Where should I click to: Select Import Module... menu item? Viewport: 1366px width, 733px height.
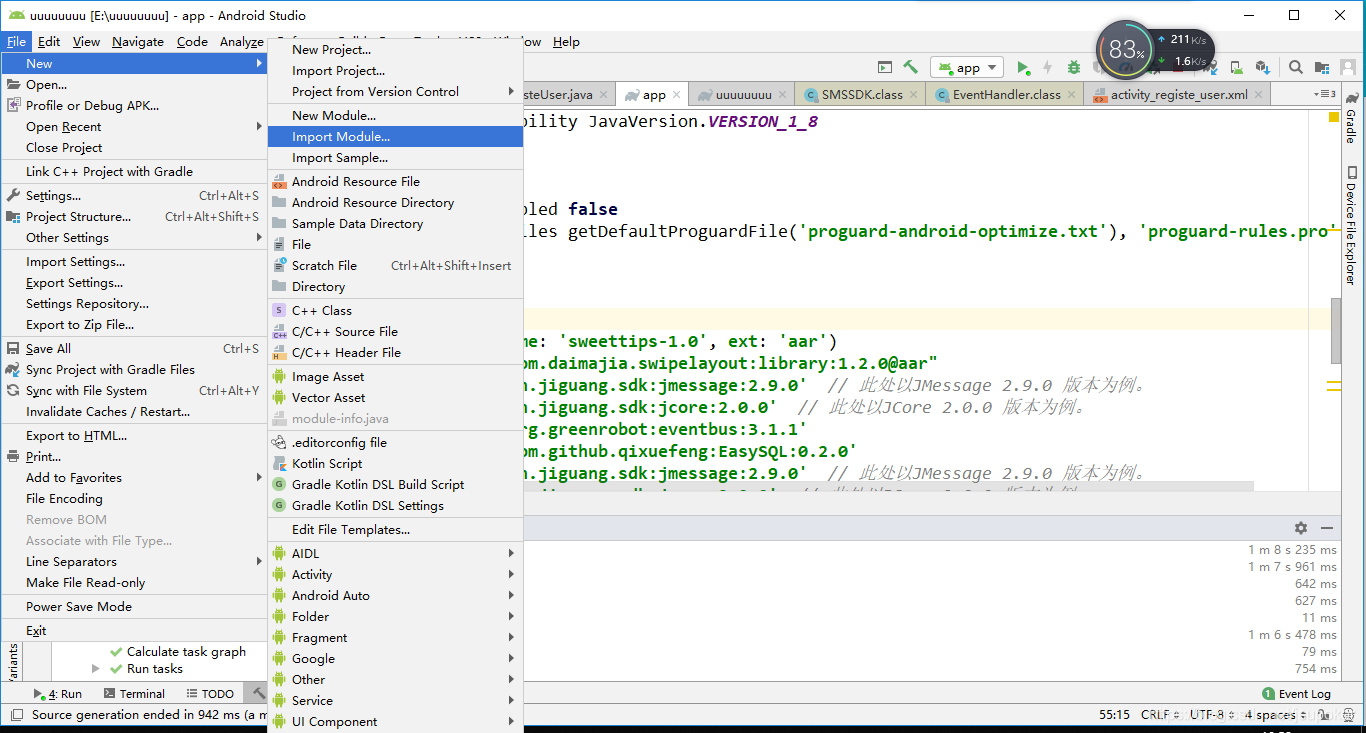(395, 137)
